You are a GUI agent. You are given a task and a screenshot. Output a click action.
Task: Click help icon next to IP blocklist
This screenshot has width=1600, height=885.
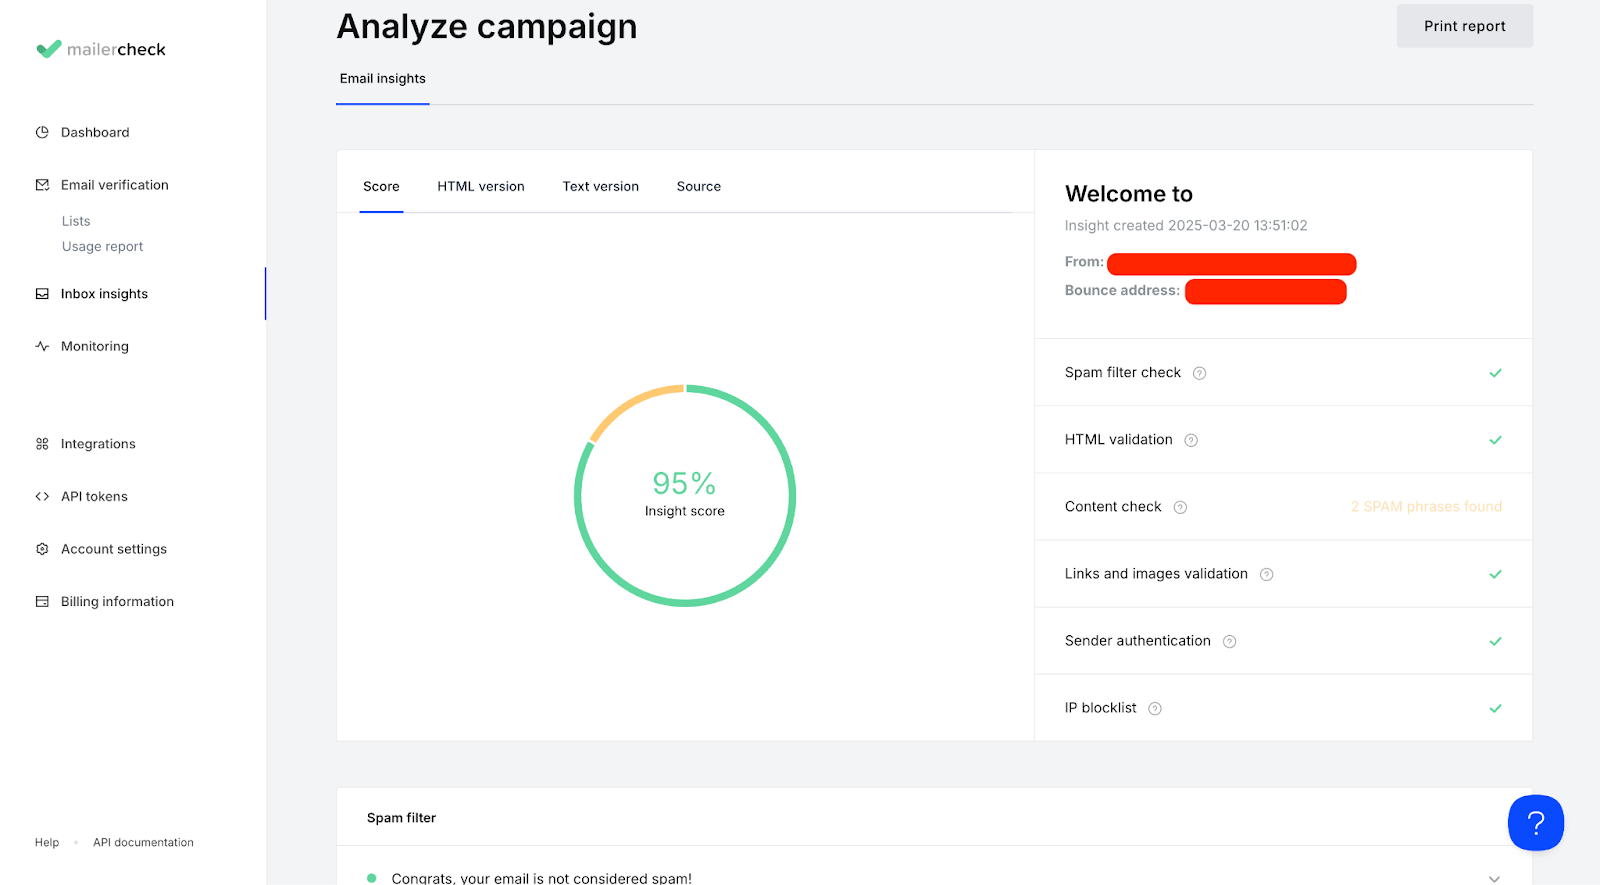click(1155, 708)
